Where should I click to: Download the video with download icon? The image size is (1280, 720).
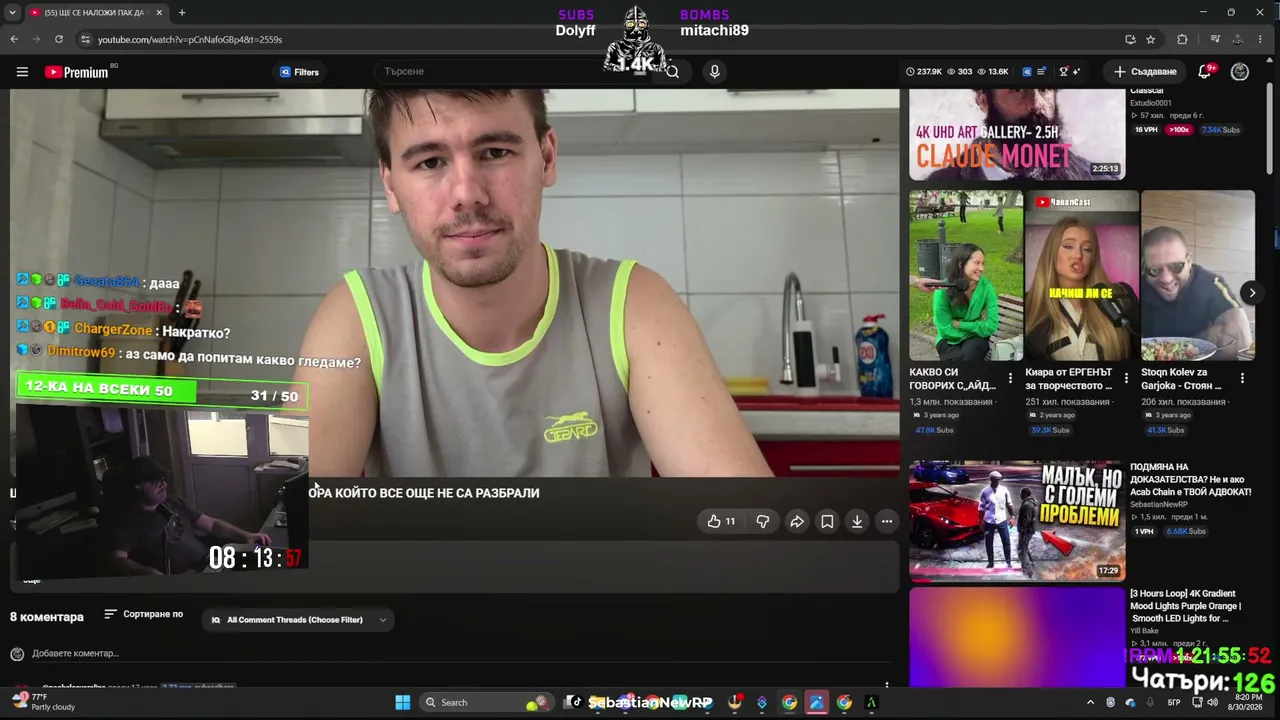coord(857,521)
